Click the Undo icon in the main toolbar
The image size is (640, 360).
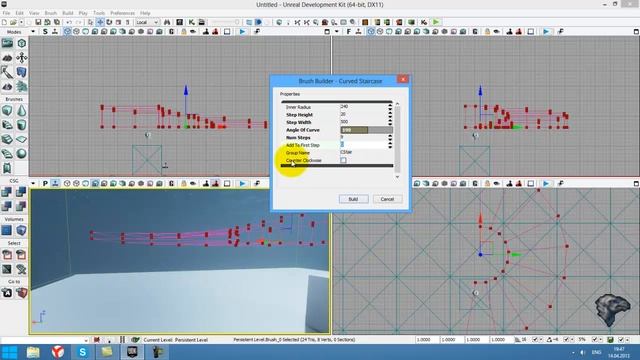tap(69, 22)
